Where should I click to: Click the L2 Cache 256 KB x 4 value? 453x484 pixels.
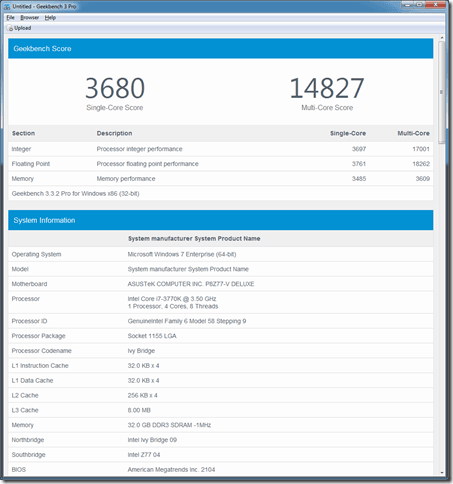click(x=143, y=395)
